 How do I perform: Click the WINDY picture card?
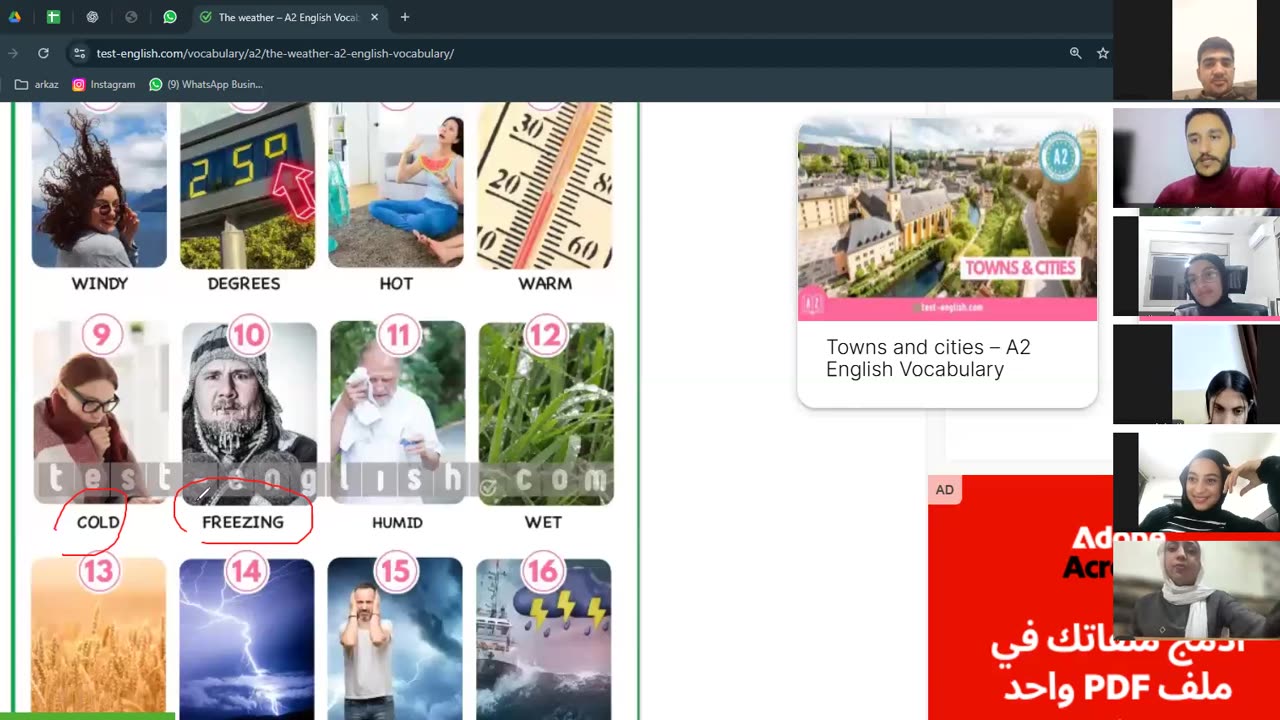coord(99,185)
